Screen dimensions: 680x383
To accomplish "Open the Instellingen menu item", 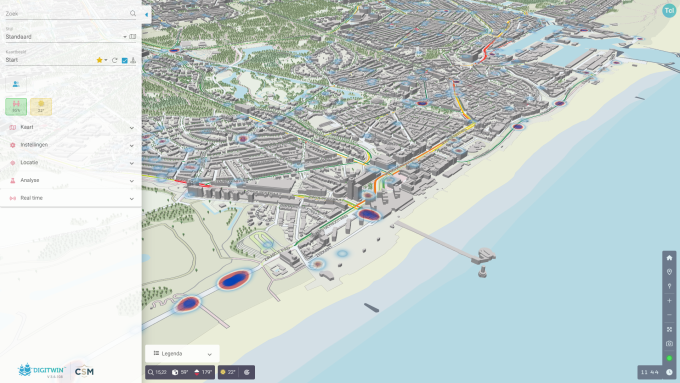I will pyautogui.click(x=71, y=145).
